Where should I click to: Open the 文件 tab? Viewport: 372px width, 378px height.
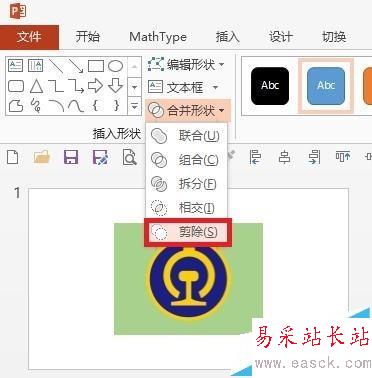[x=29, y=37]
